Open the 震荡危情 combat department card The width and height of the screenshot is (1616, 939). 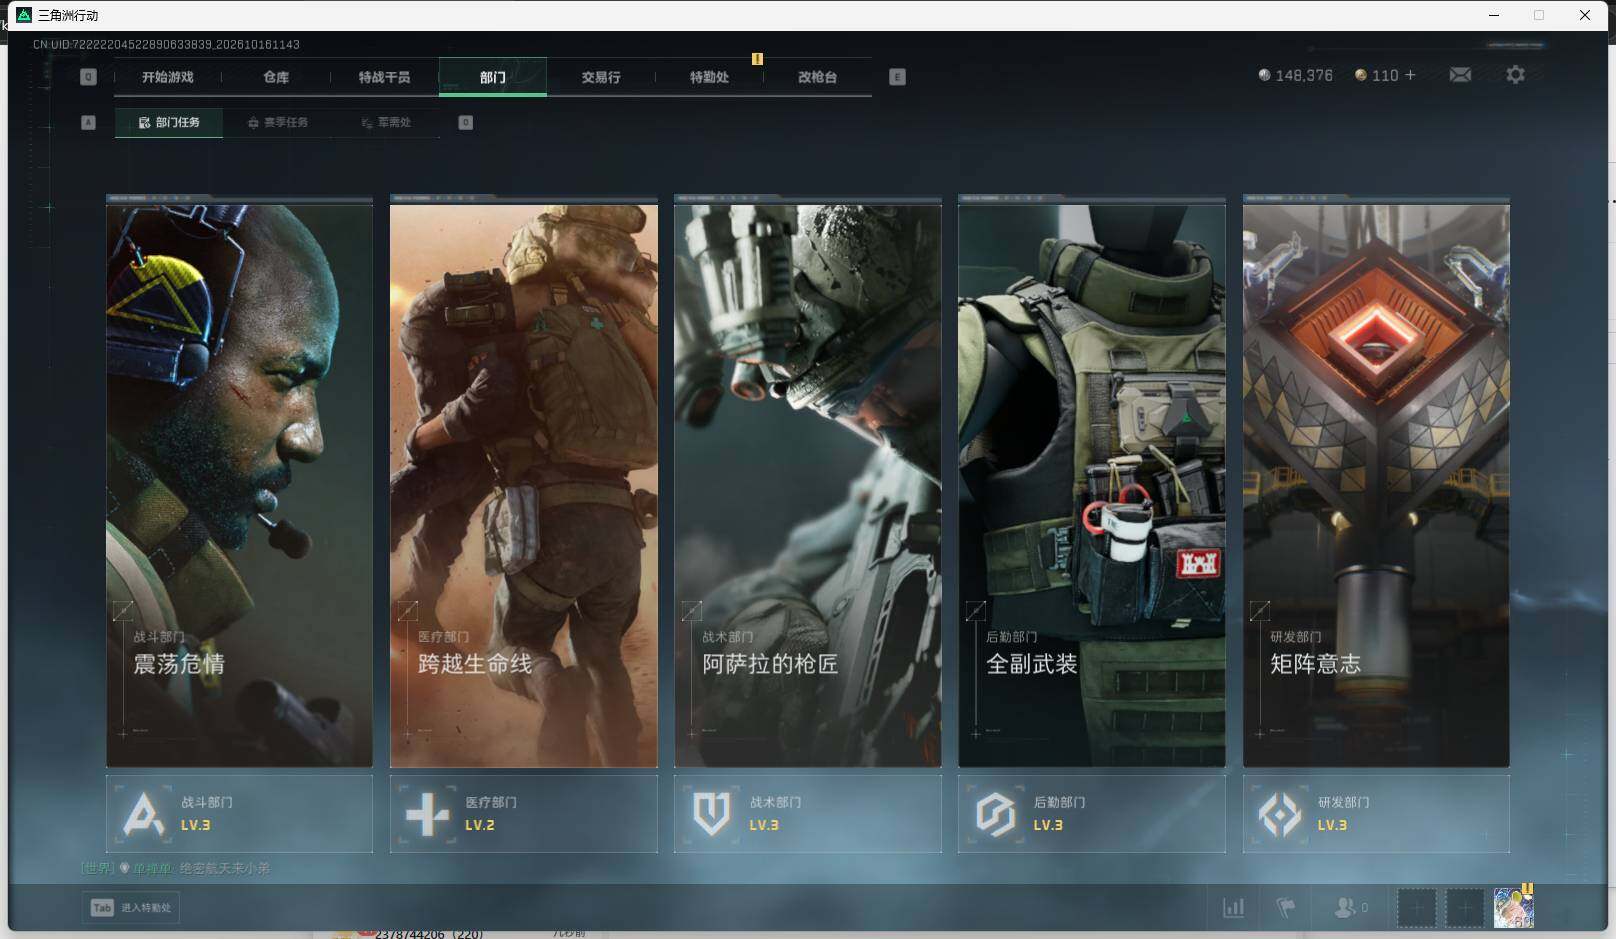[239, 482]
